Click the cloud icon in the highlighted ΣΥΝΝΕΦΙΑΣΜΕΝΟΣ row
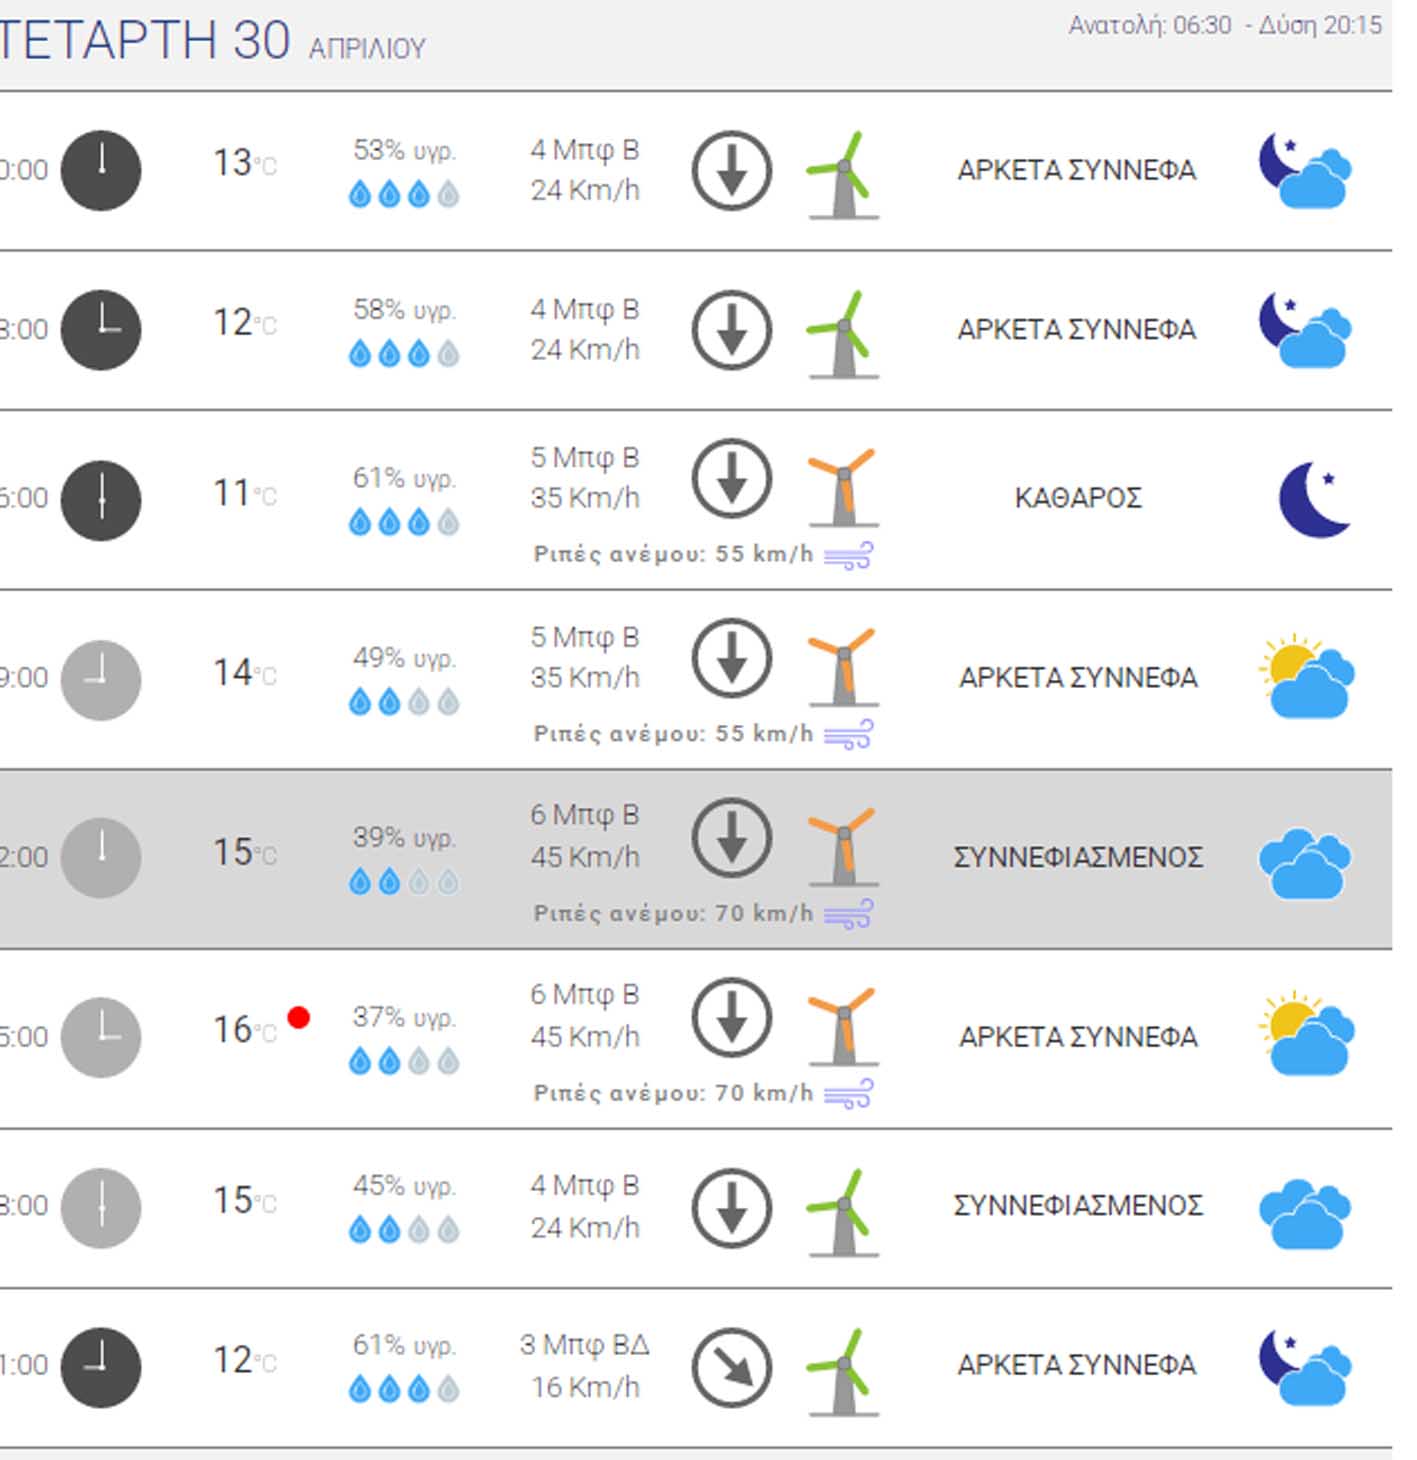This screenshot has width=1417, height=1460. [x=1305, y=862]
